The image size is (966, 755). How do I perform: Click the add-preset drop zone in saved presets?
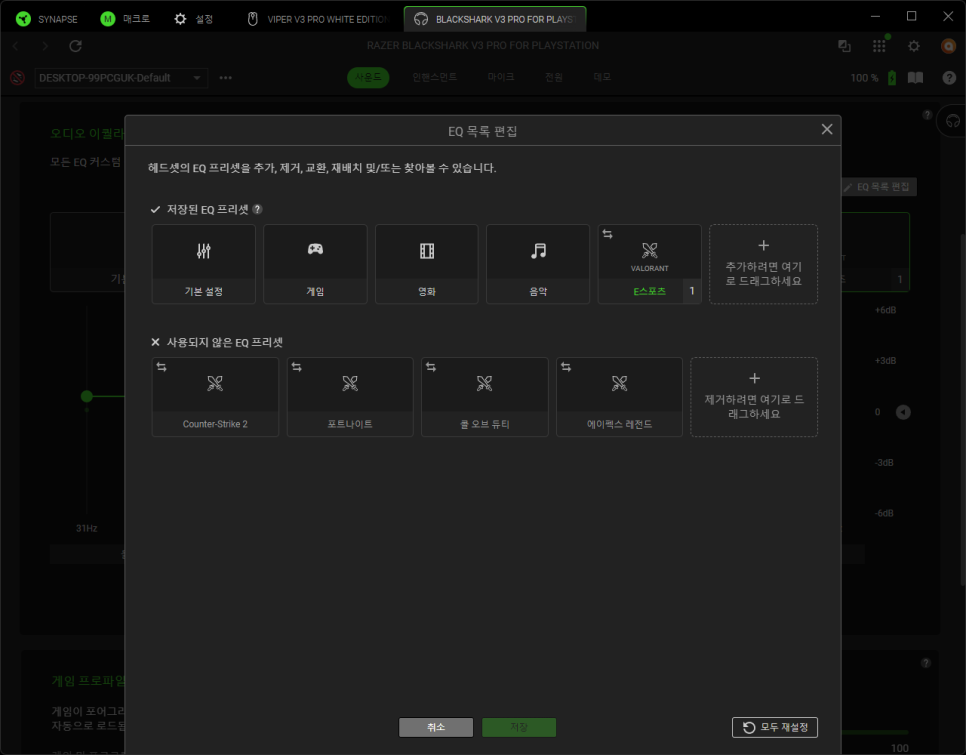coord(763,263)
